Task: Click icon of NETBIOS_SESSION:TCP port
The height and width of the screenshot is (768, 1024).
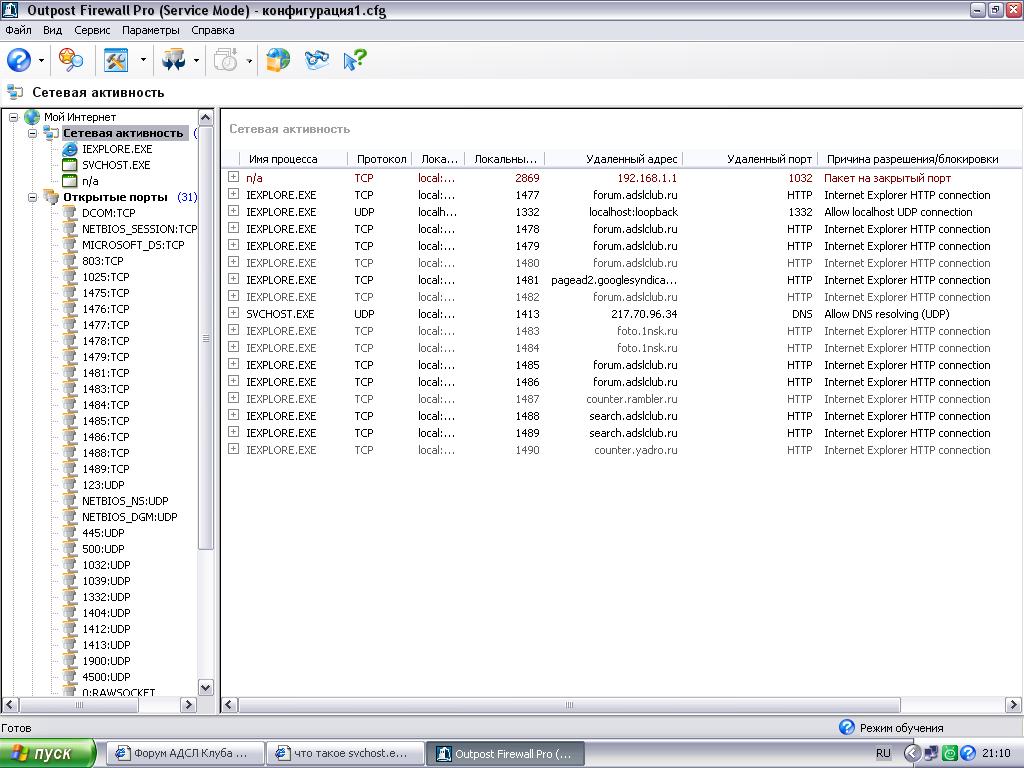Action: (70, 229)
